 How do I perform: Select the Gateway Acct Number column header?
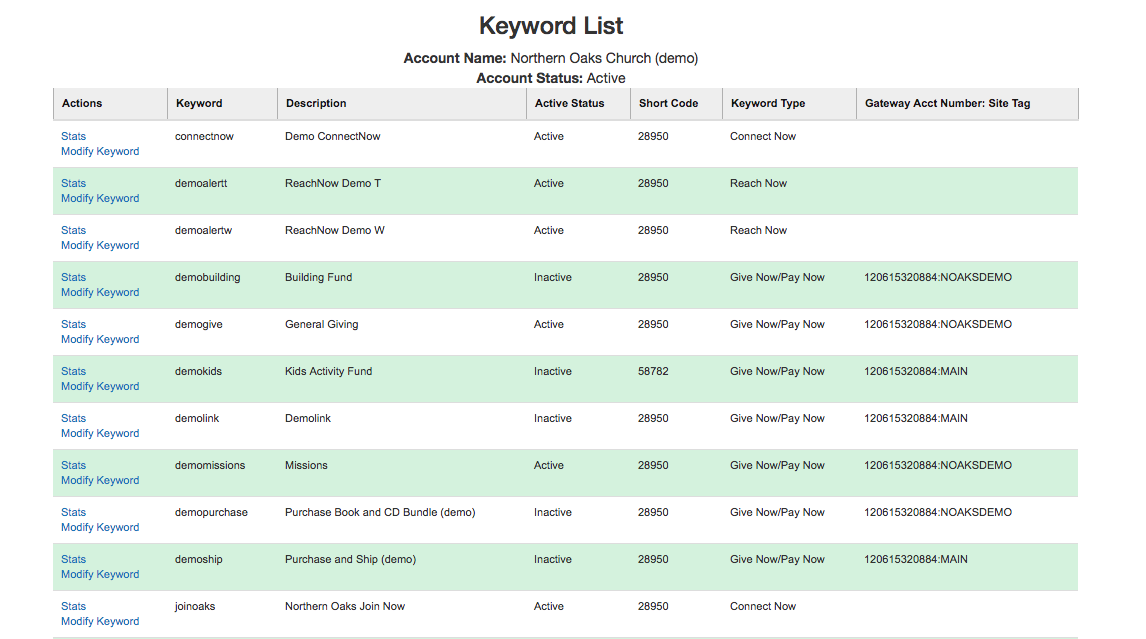(947, 103)
